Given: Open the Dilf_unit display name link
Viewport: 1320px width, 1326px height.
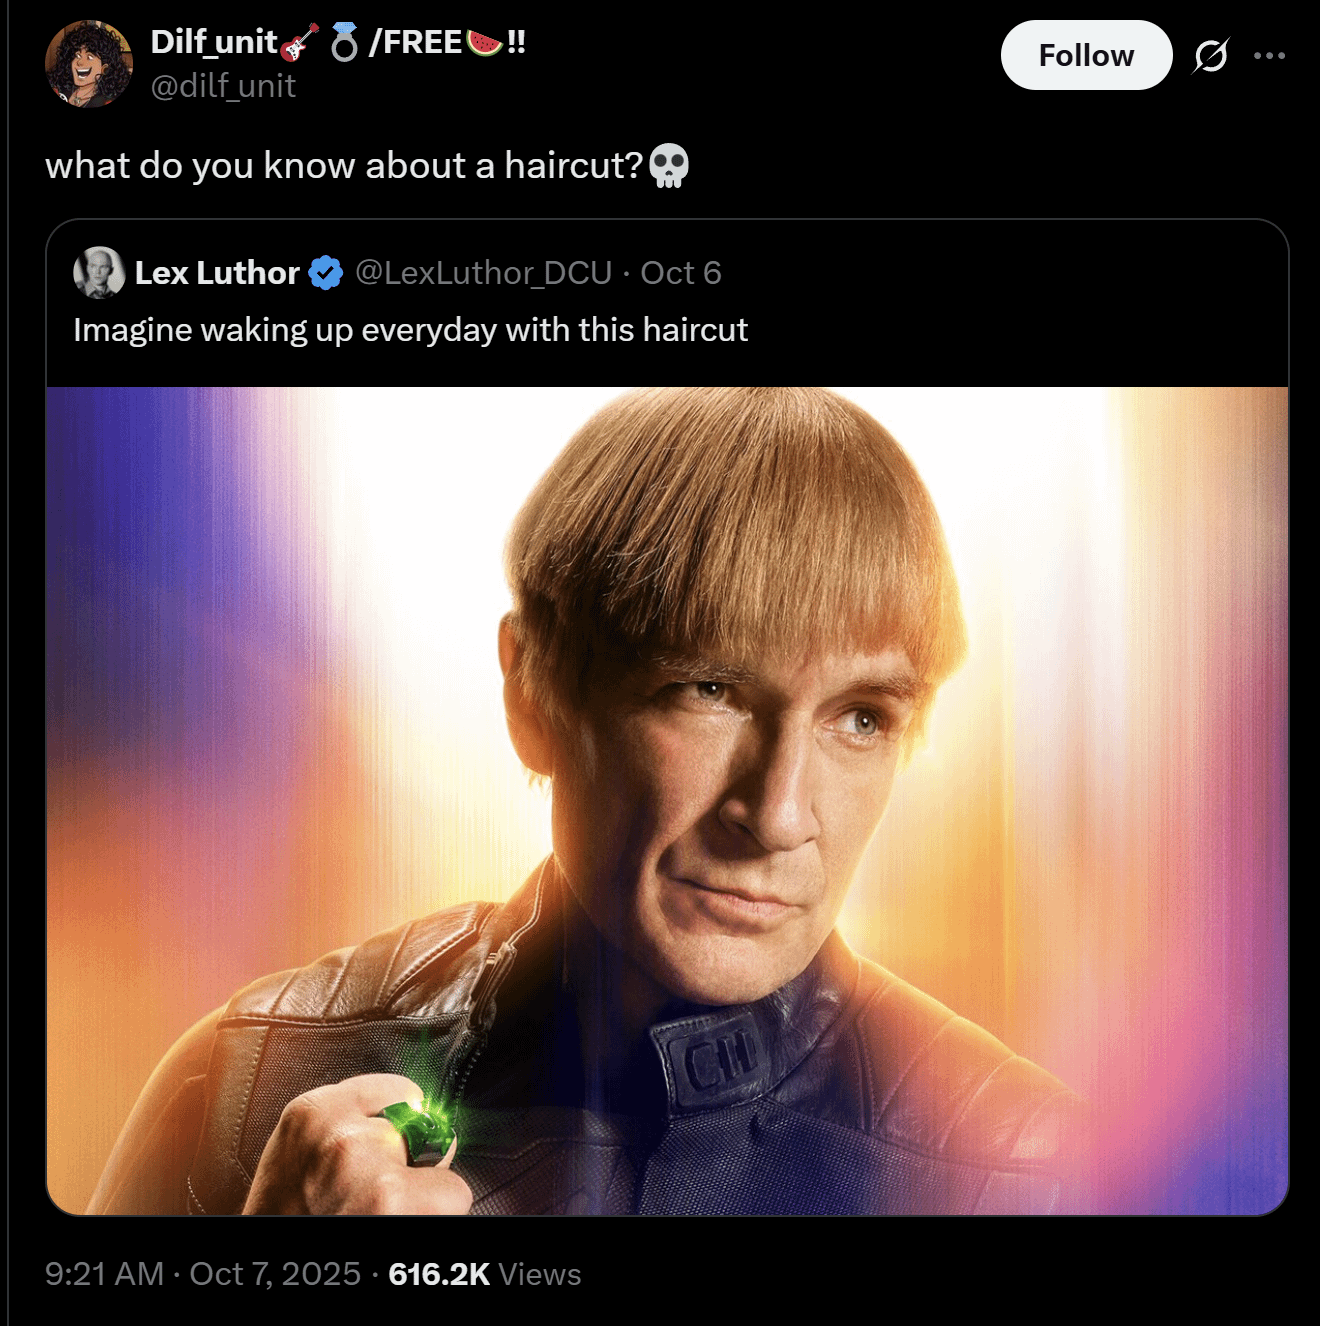Looking at the screenshot, I should pos(214,42).
